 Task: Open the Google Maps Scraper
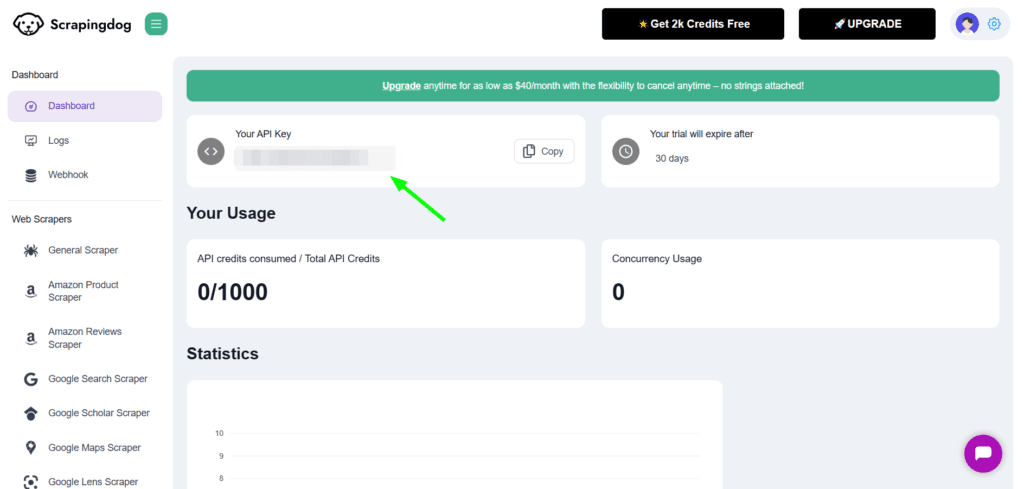[x=94, y=448]
